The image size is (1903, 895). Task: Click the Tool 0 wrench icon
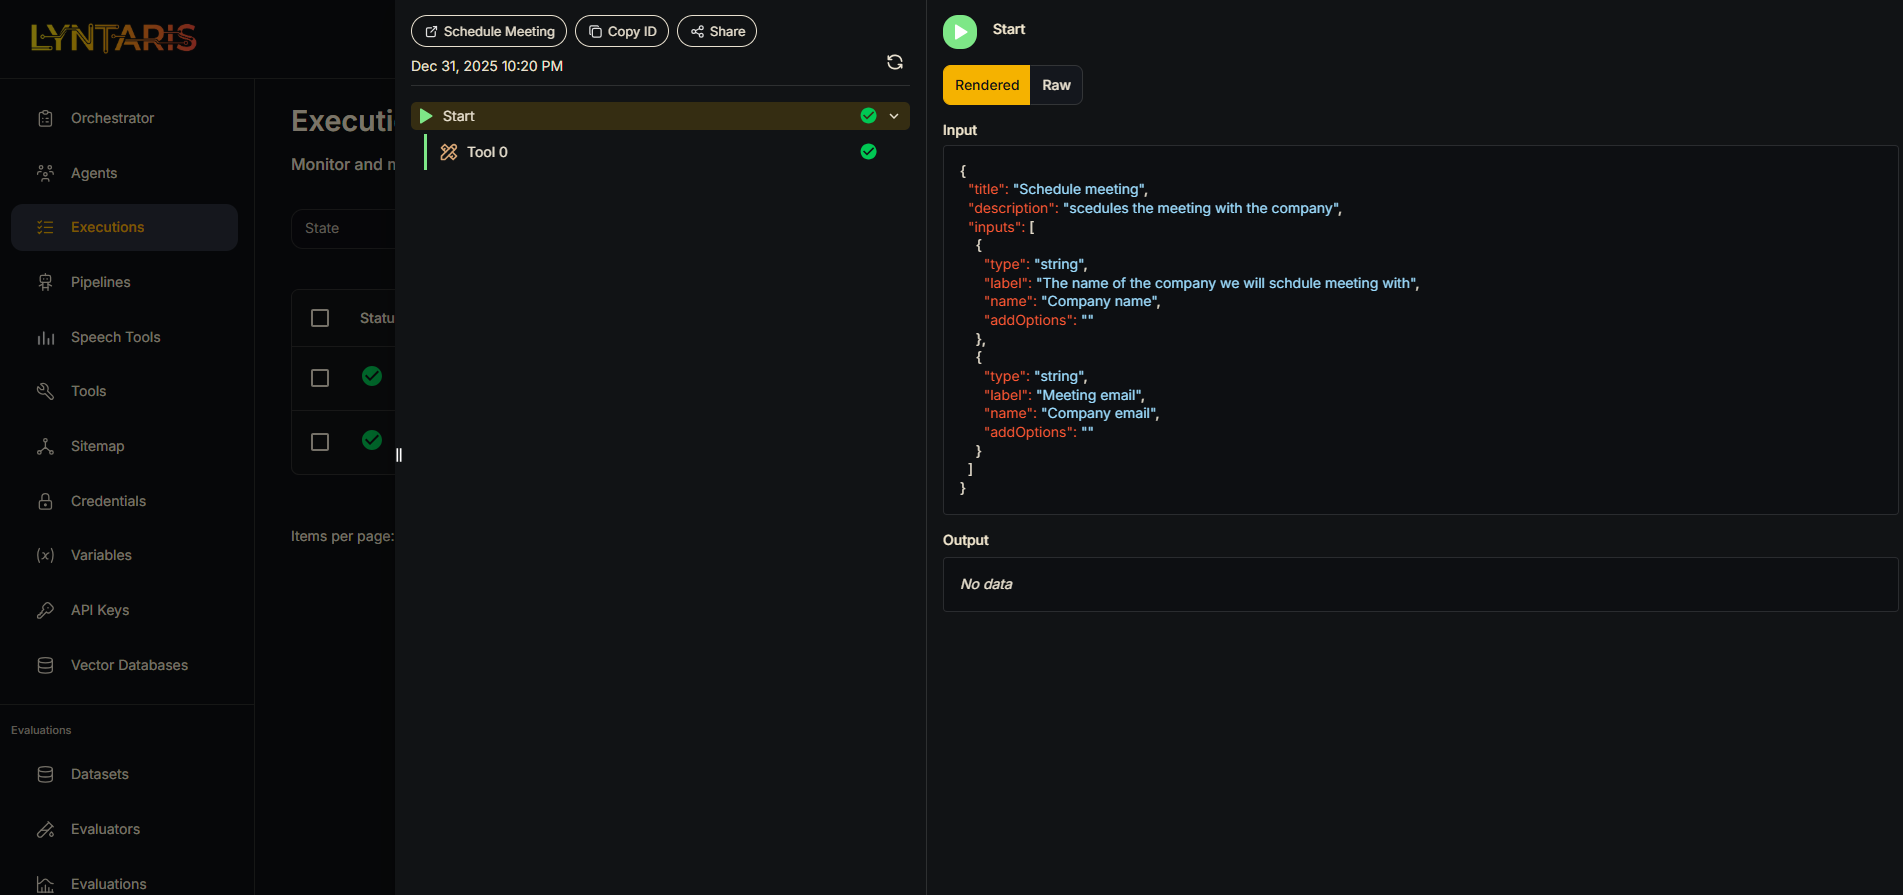click(449, 152)
